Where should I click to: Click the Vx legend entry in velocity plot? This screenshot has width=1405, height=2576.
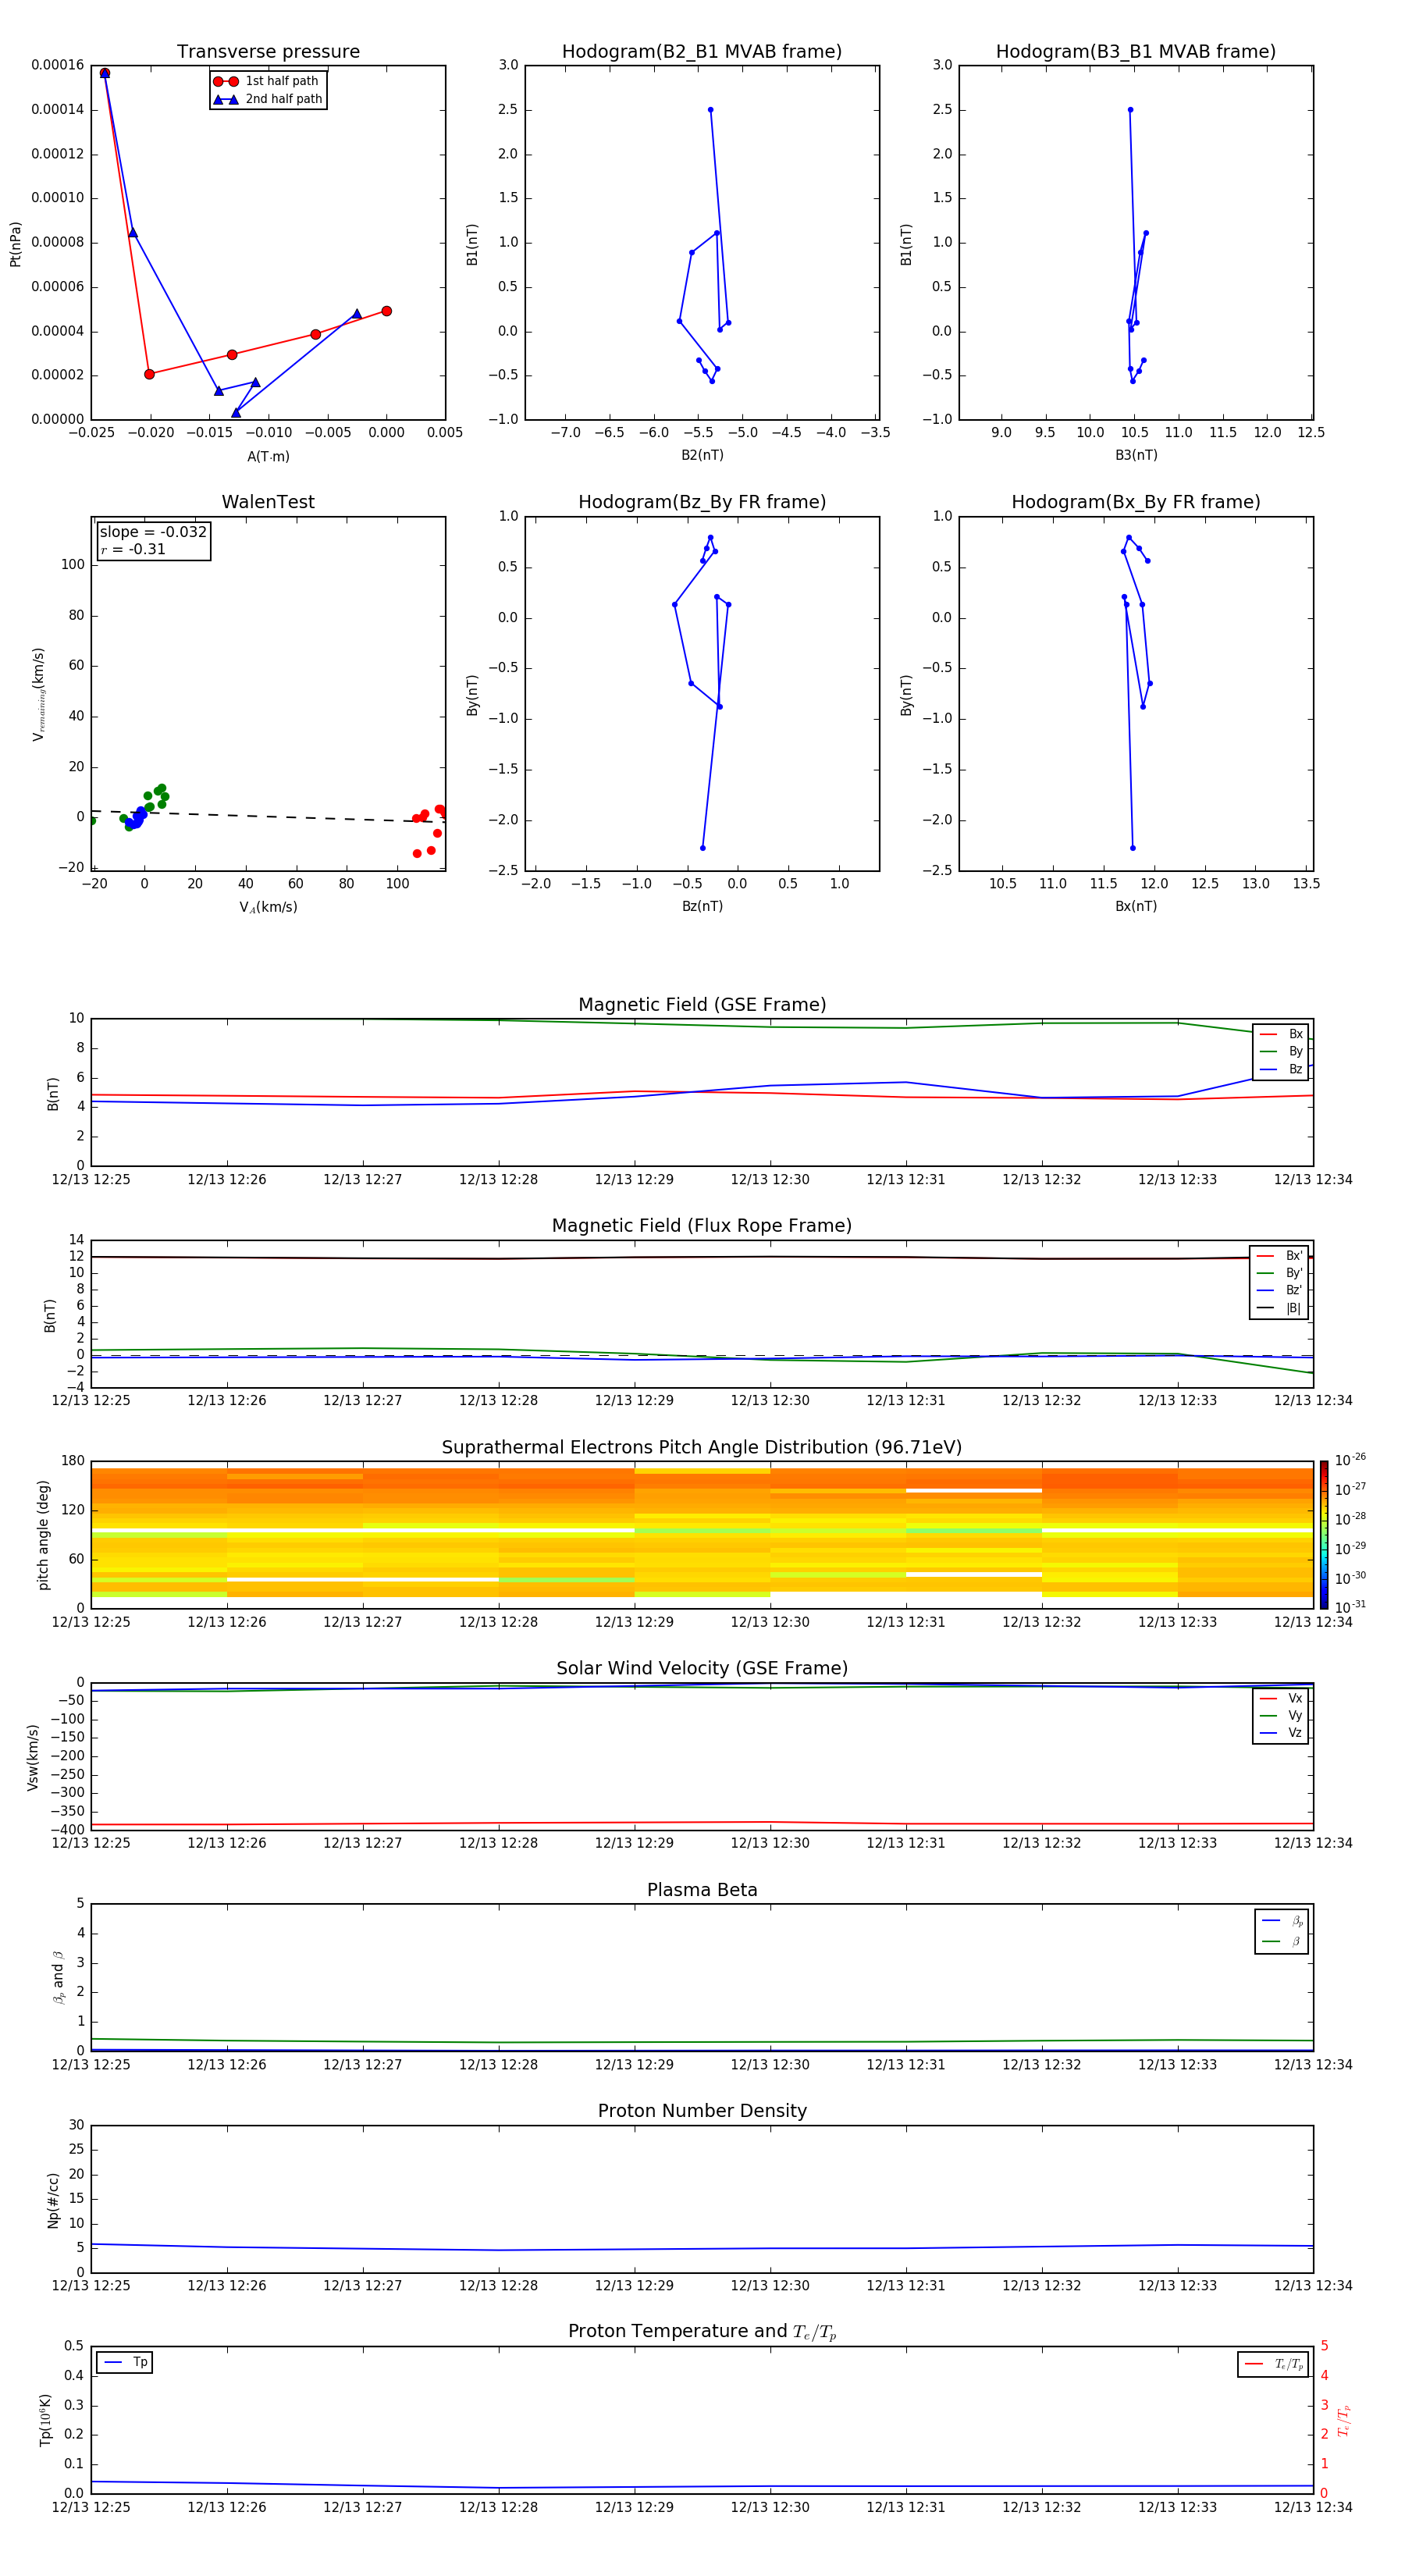click(x=1281, y=1698)
